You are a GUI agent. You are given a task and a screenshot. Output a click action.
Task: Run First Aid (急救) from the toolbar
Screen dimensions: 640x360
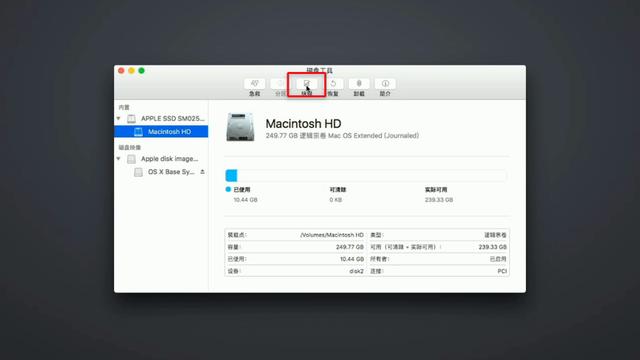(x=254, y=84)
